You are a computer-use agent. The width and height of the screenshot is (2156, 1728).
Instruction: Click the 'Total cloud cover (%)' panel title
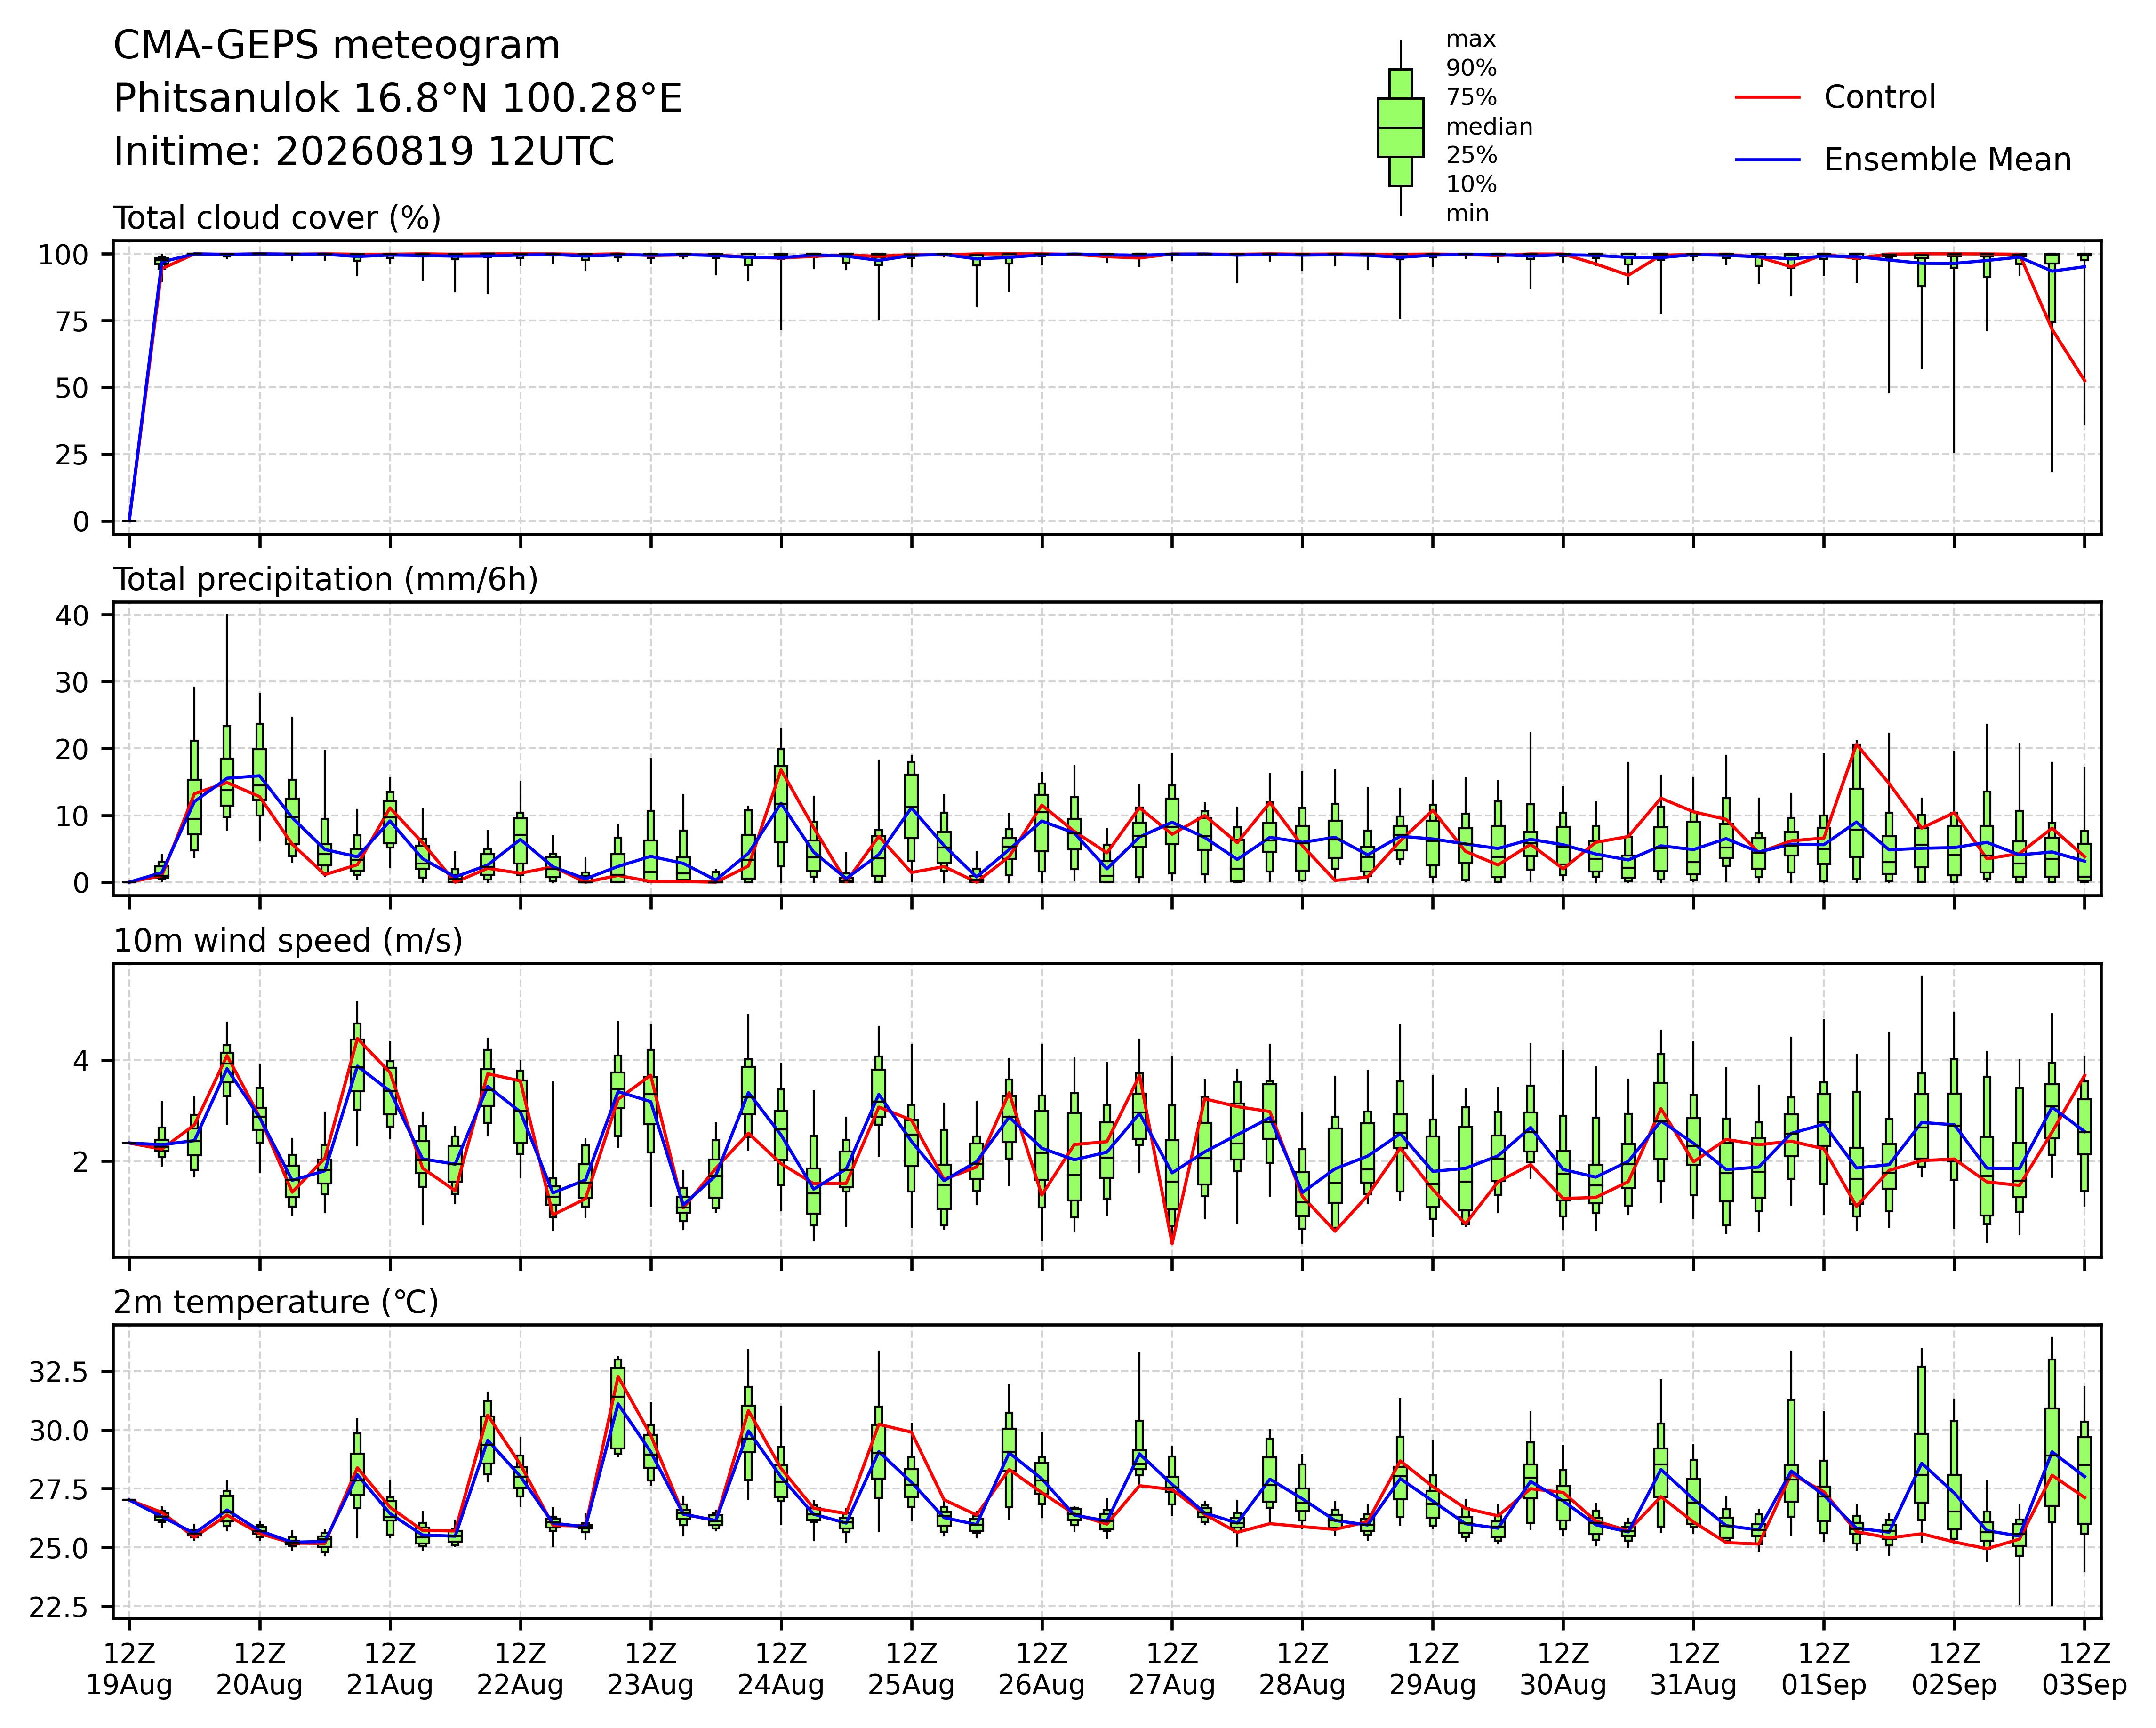pos(277,218)
